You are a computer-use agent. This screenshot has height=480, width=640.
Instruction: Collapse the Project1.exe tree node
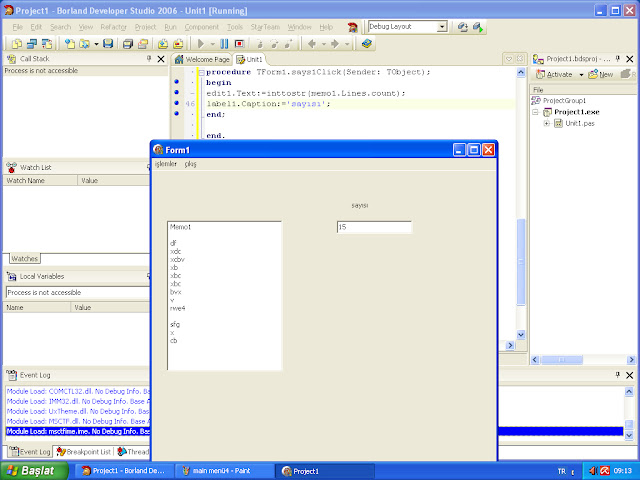[x=536, y=112]
